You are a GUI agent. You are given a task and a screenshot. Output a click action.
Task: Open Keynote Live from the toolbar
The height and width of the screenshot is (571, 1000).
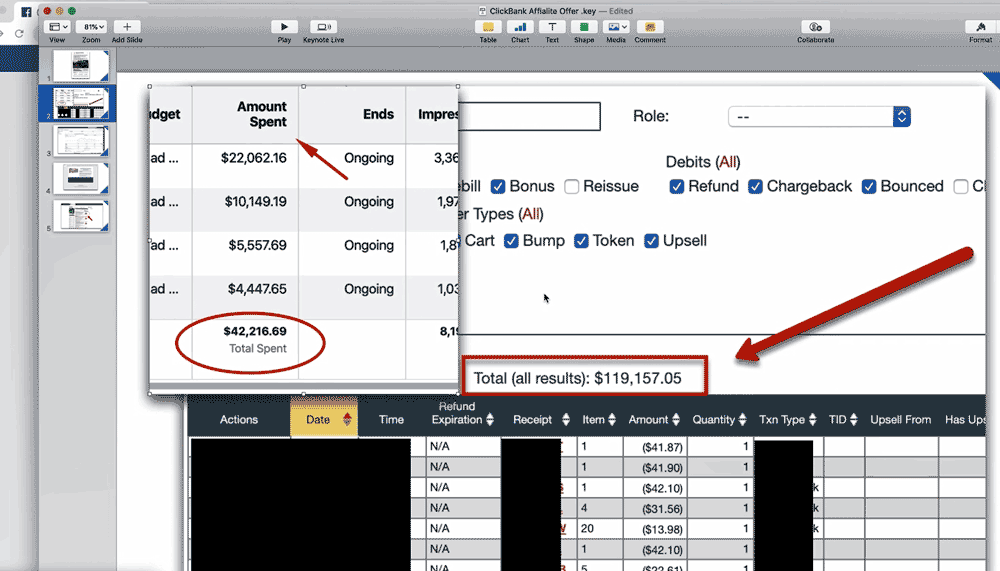click(323, 27)
